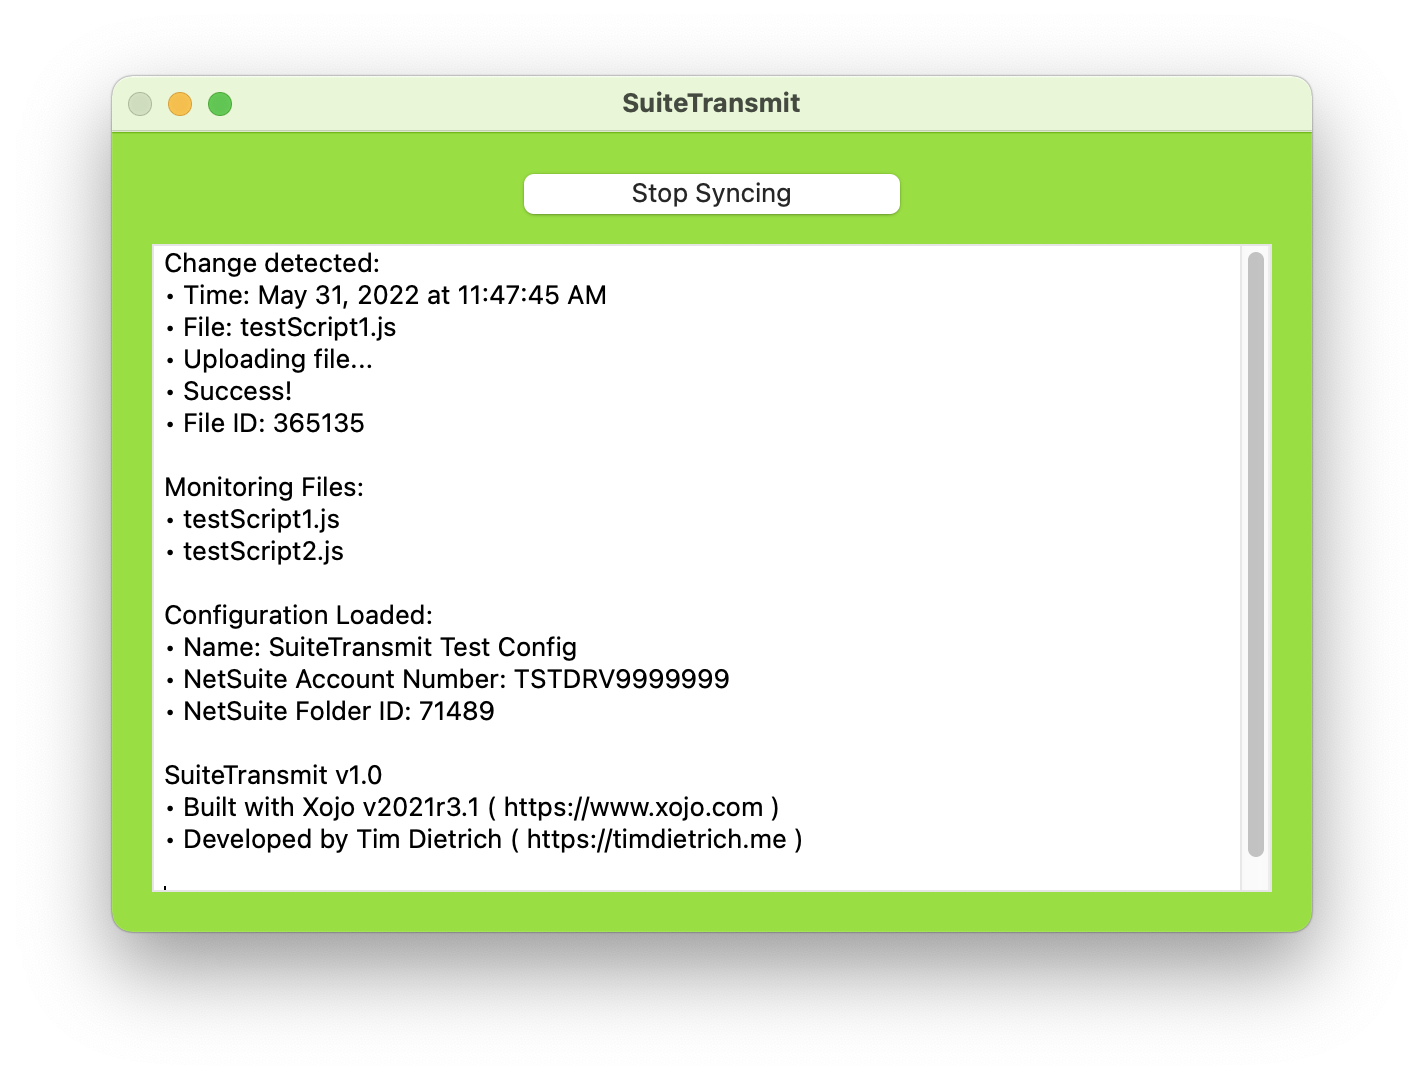1424x1080 pixels.
Task: Click the https://www.xojo.com URL text
Action: 634,807
